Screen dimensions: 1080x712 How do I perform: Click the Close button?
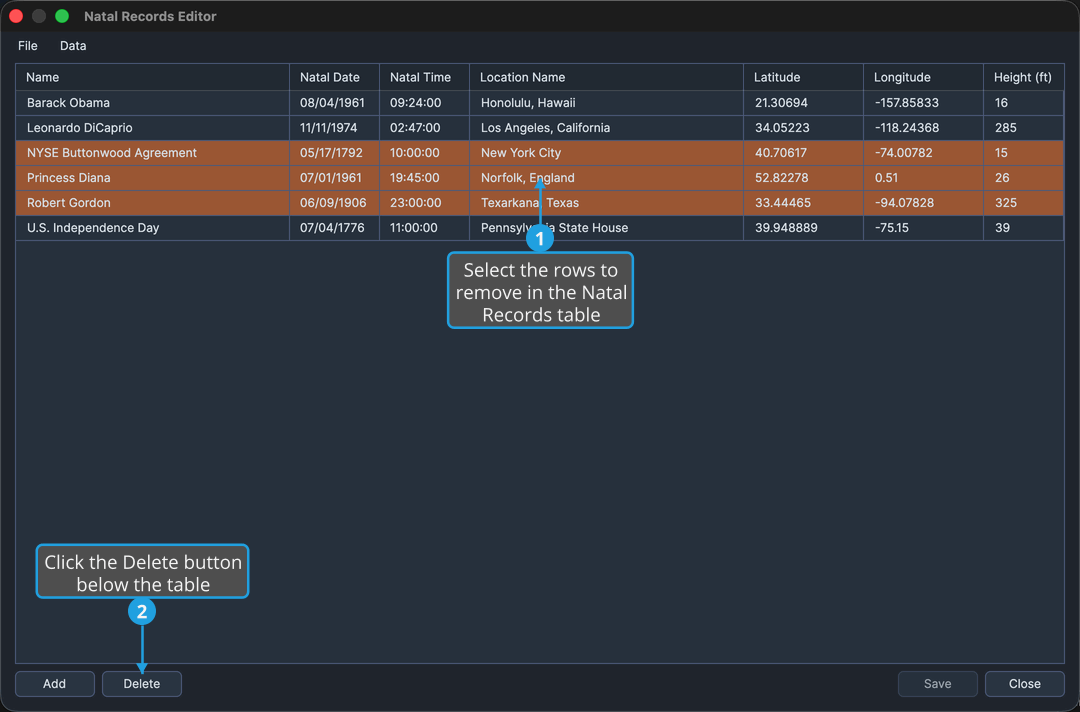pyautogui.click(x=1025, y=684)
